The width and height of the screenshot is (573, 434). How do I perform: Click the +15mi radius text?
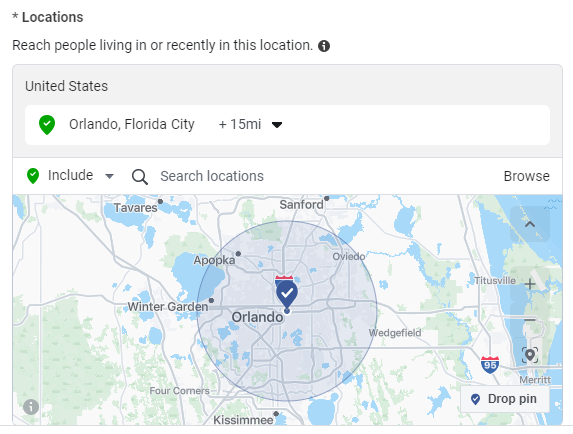[240, 125]
